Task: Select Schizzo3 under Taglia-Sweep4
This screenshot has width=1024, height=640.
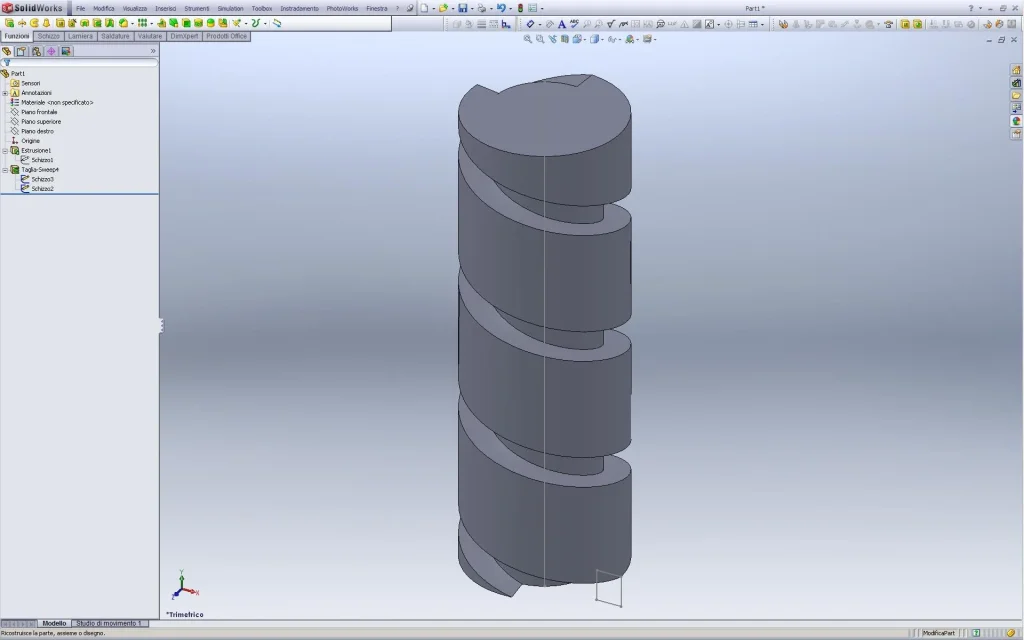Action: point(42,179)
